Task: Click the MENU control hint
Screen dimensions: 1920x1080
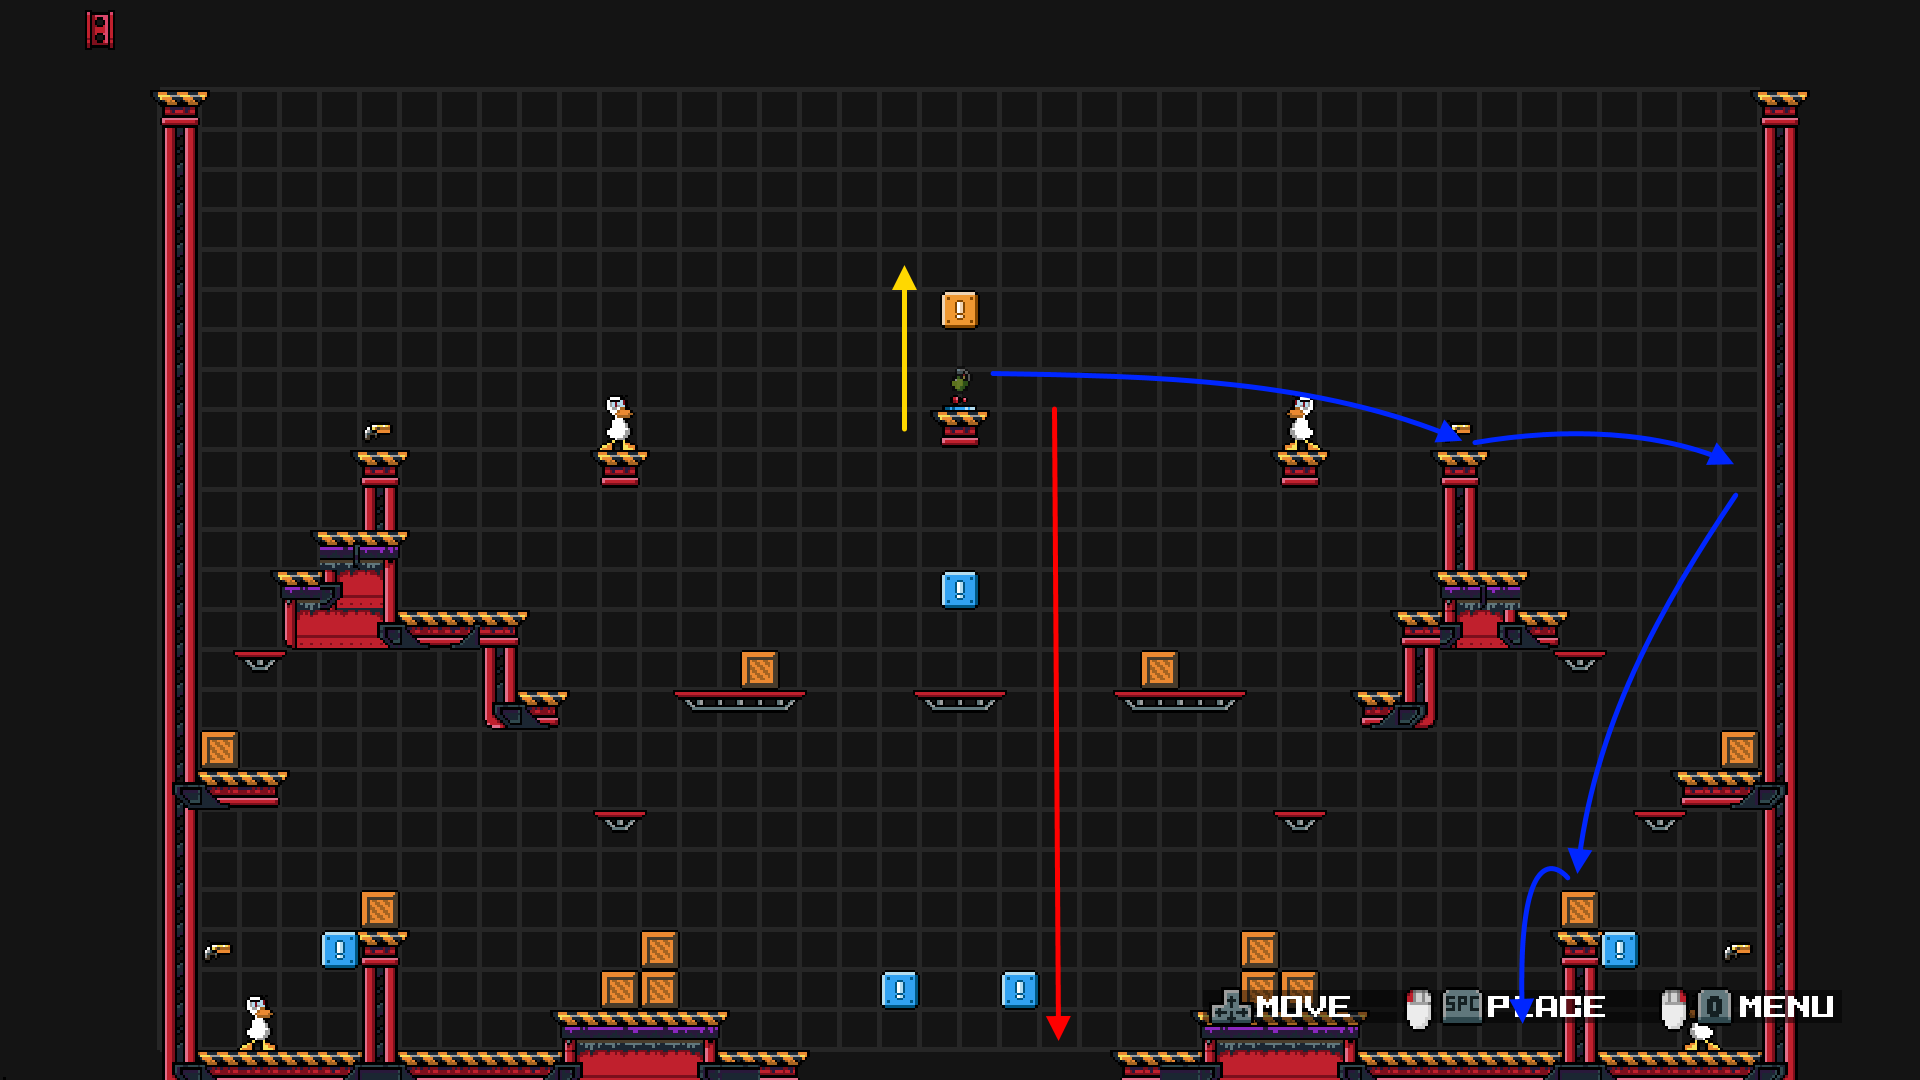Action: [1785, 1007]
